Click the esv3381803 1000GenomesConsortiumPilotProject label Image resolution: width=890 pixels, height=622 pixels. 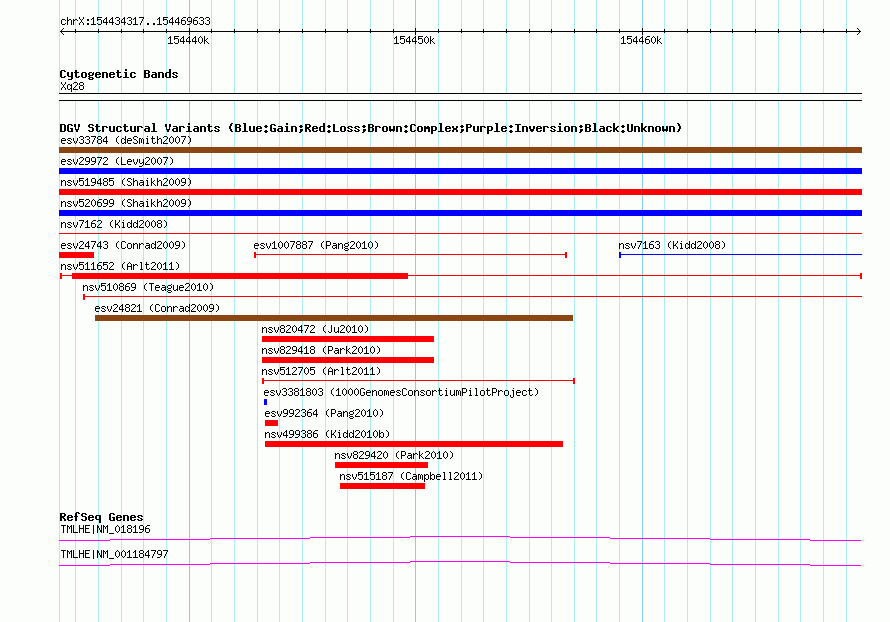(401, 392)
